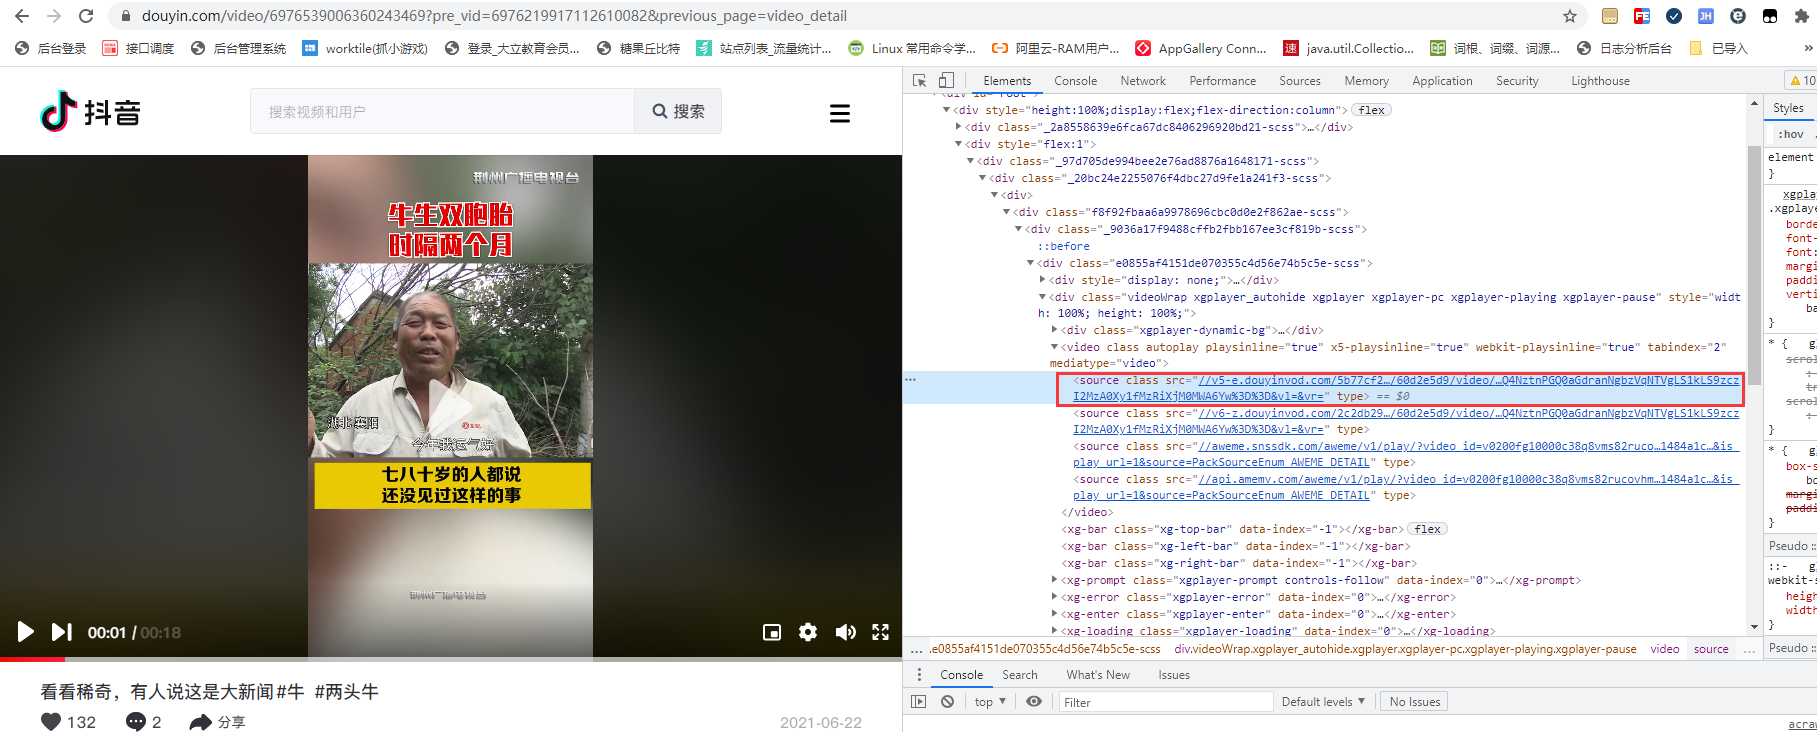Open the video player settings gear
This screenshot has width=1817, height=732.
click(x=808, y=632)
